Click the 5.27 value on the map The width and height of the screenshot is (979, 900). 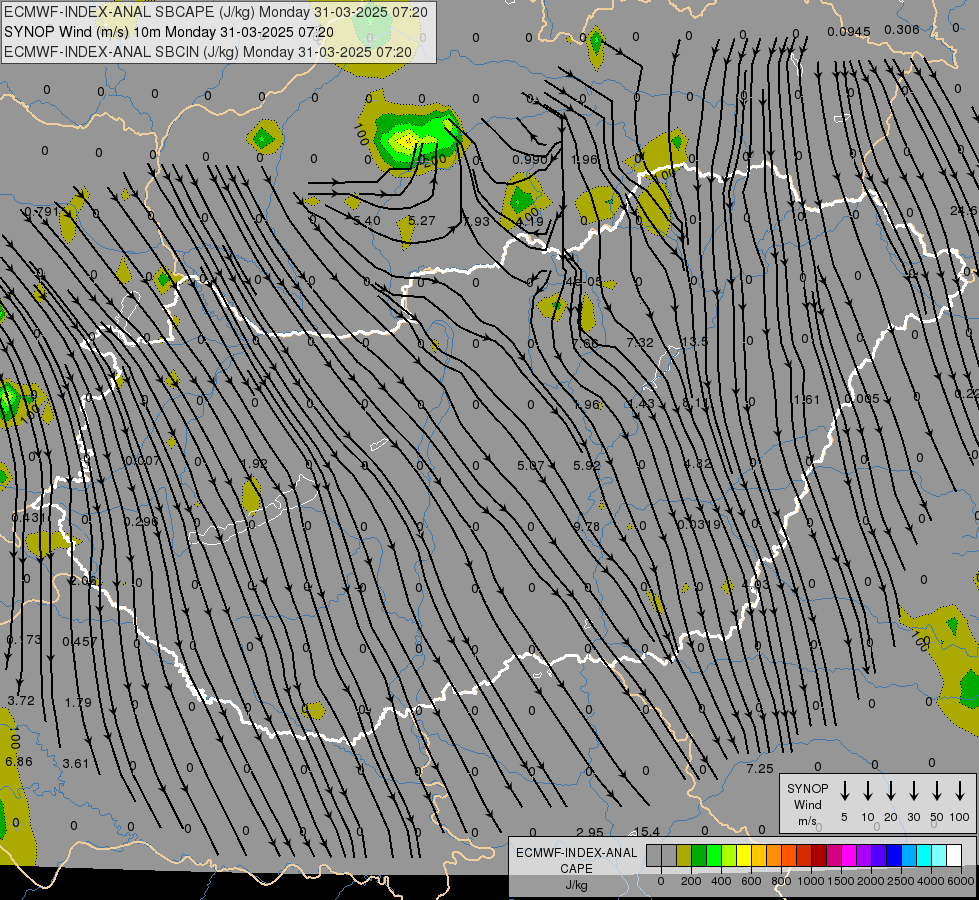click(x=421, y=220)
